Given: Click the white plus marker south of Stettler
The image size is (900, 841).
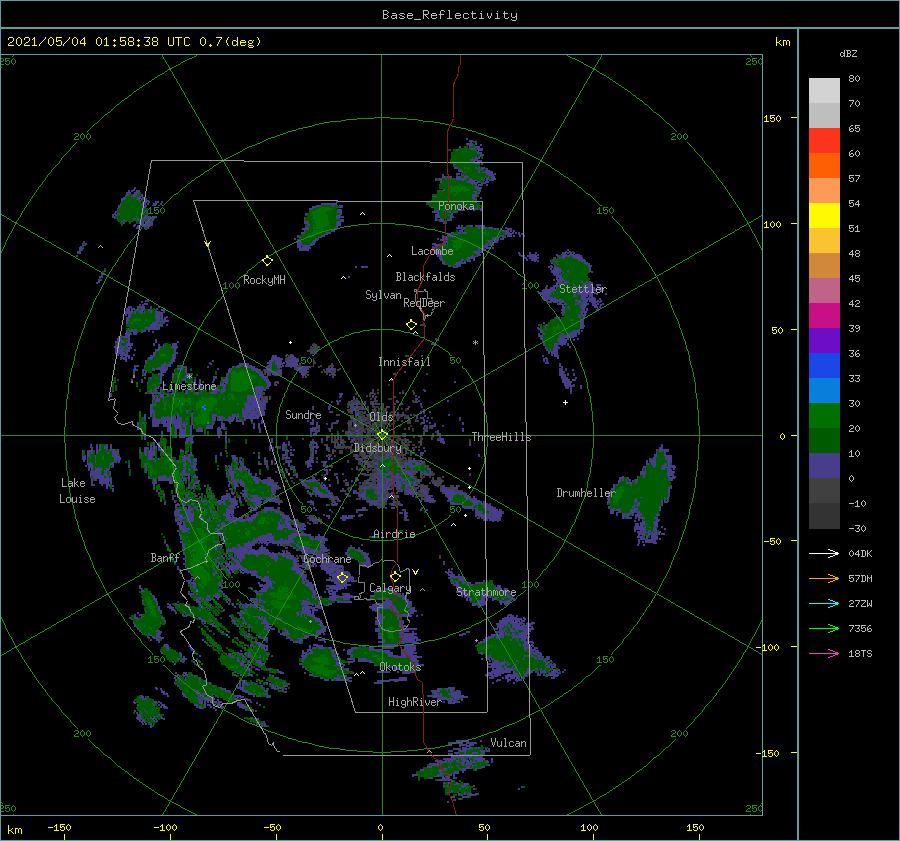Looking at the screenshot, I should (x=565, y=402).
